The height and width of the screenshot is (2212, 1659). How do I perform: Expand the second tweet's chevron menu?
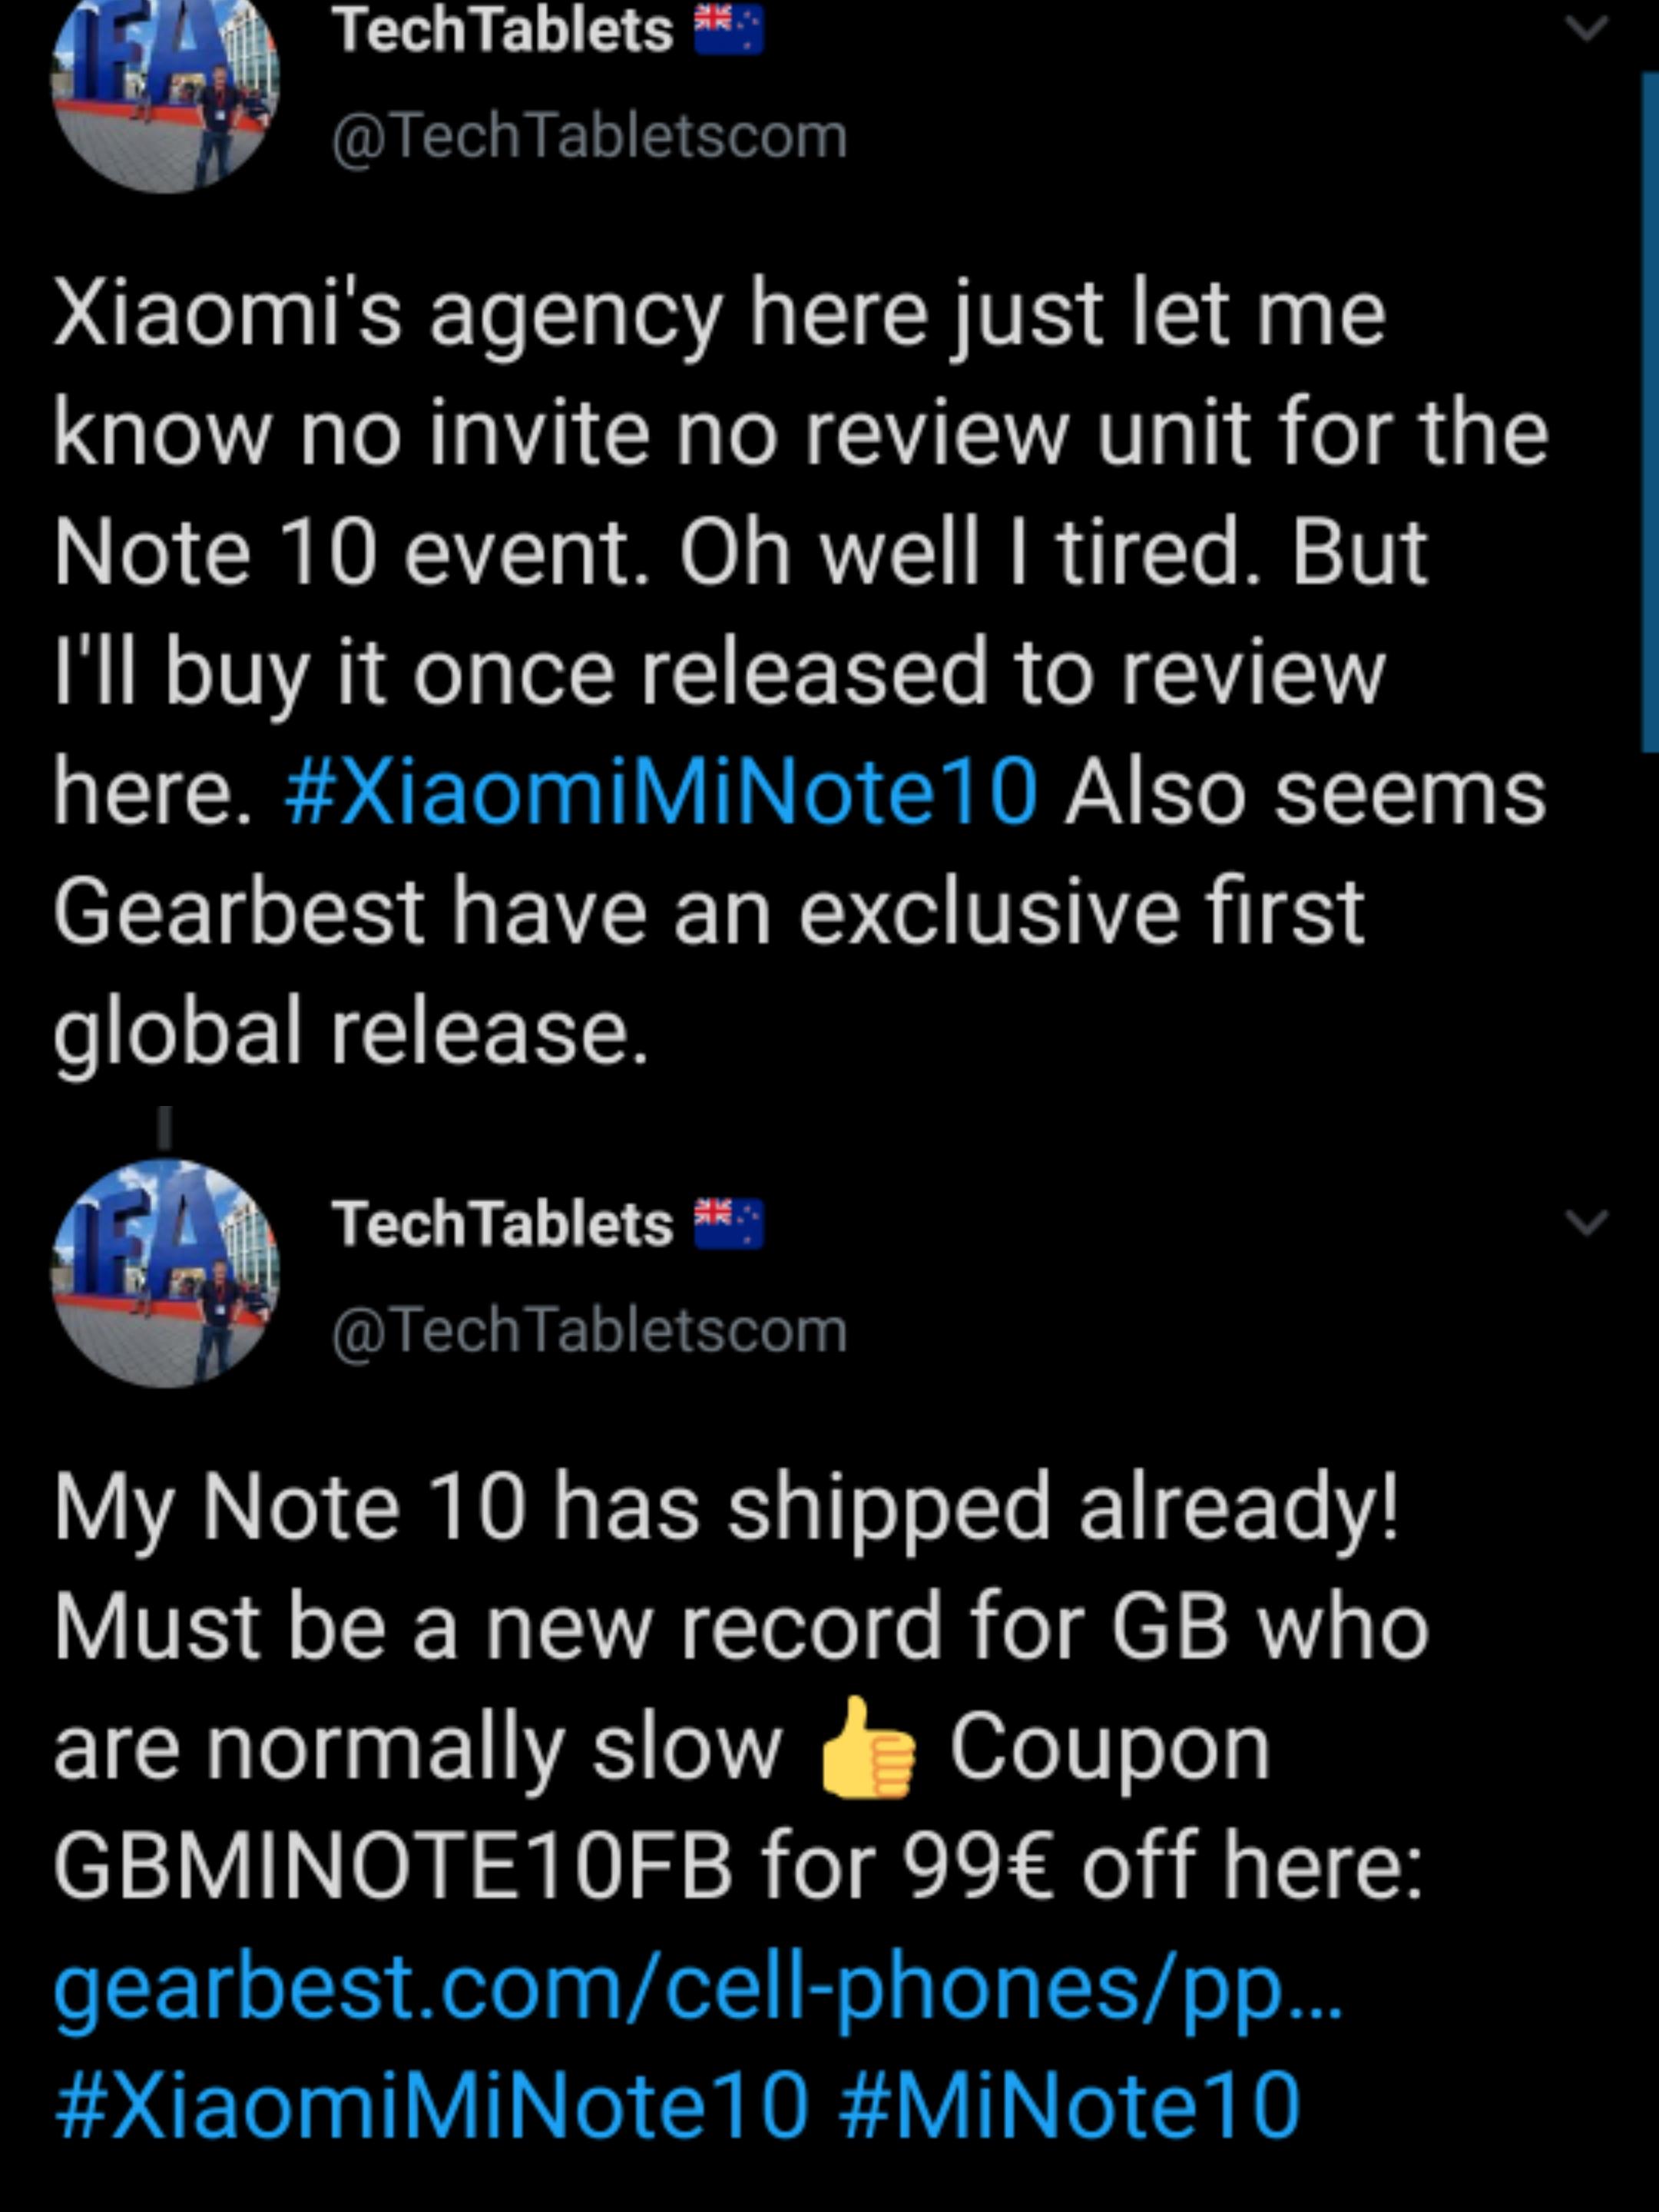1586,1222
